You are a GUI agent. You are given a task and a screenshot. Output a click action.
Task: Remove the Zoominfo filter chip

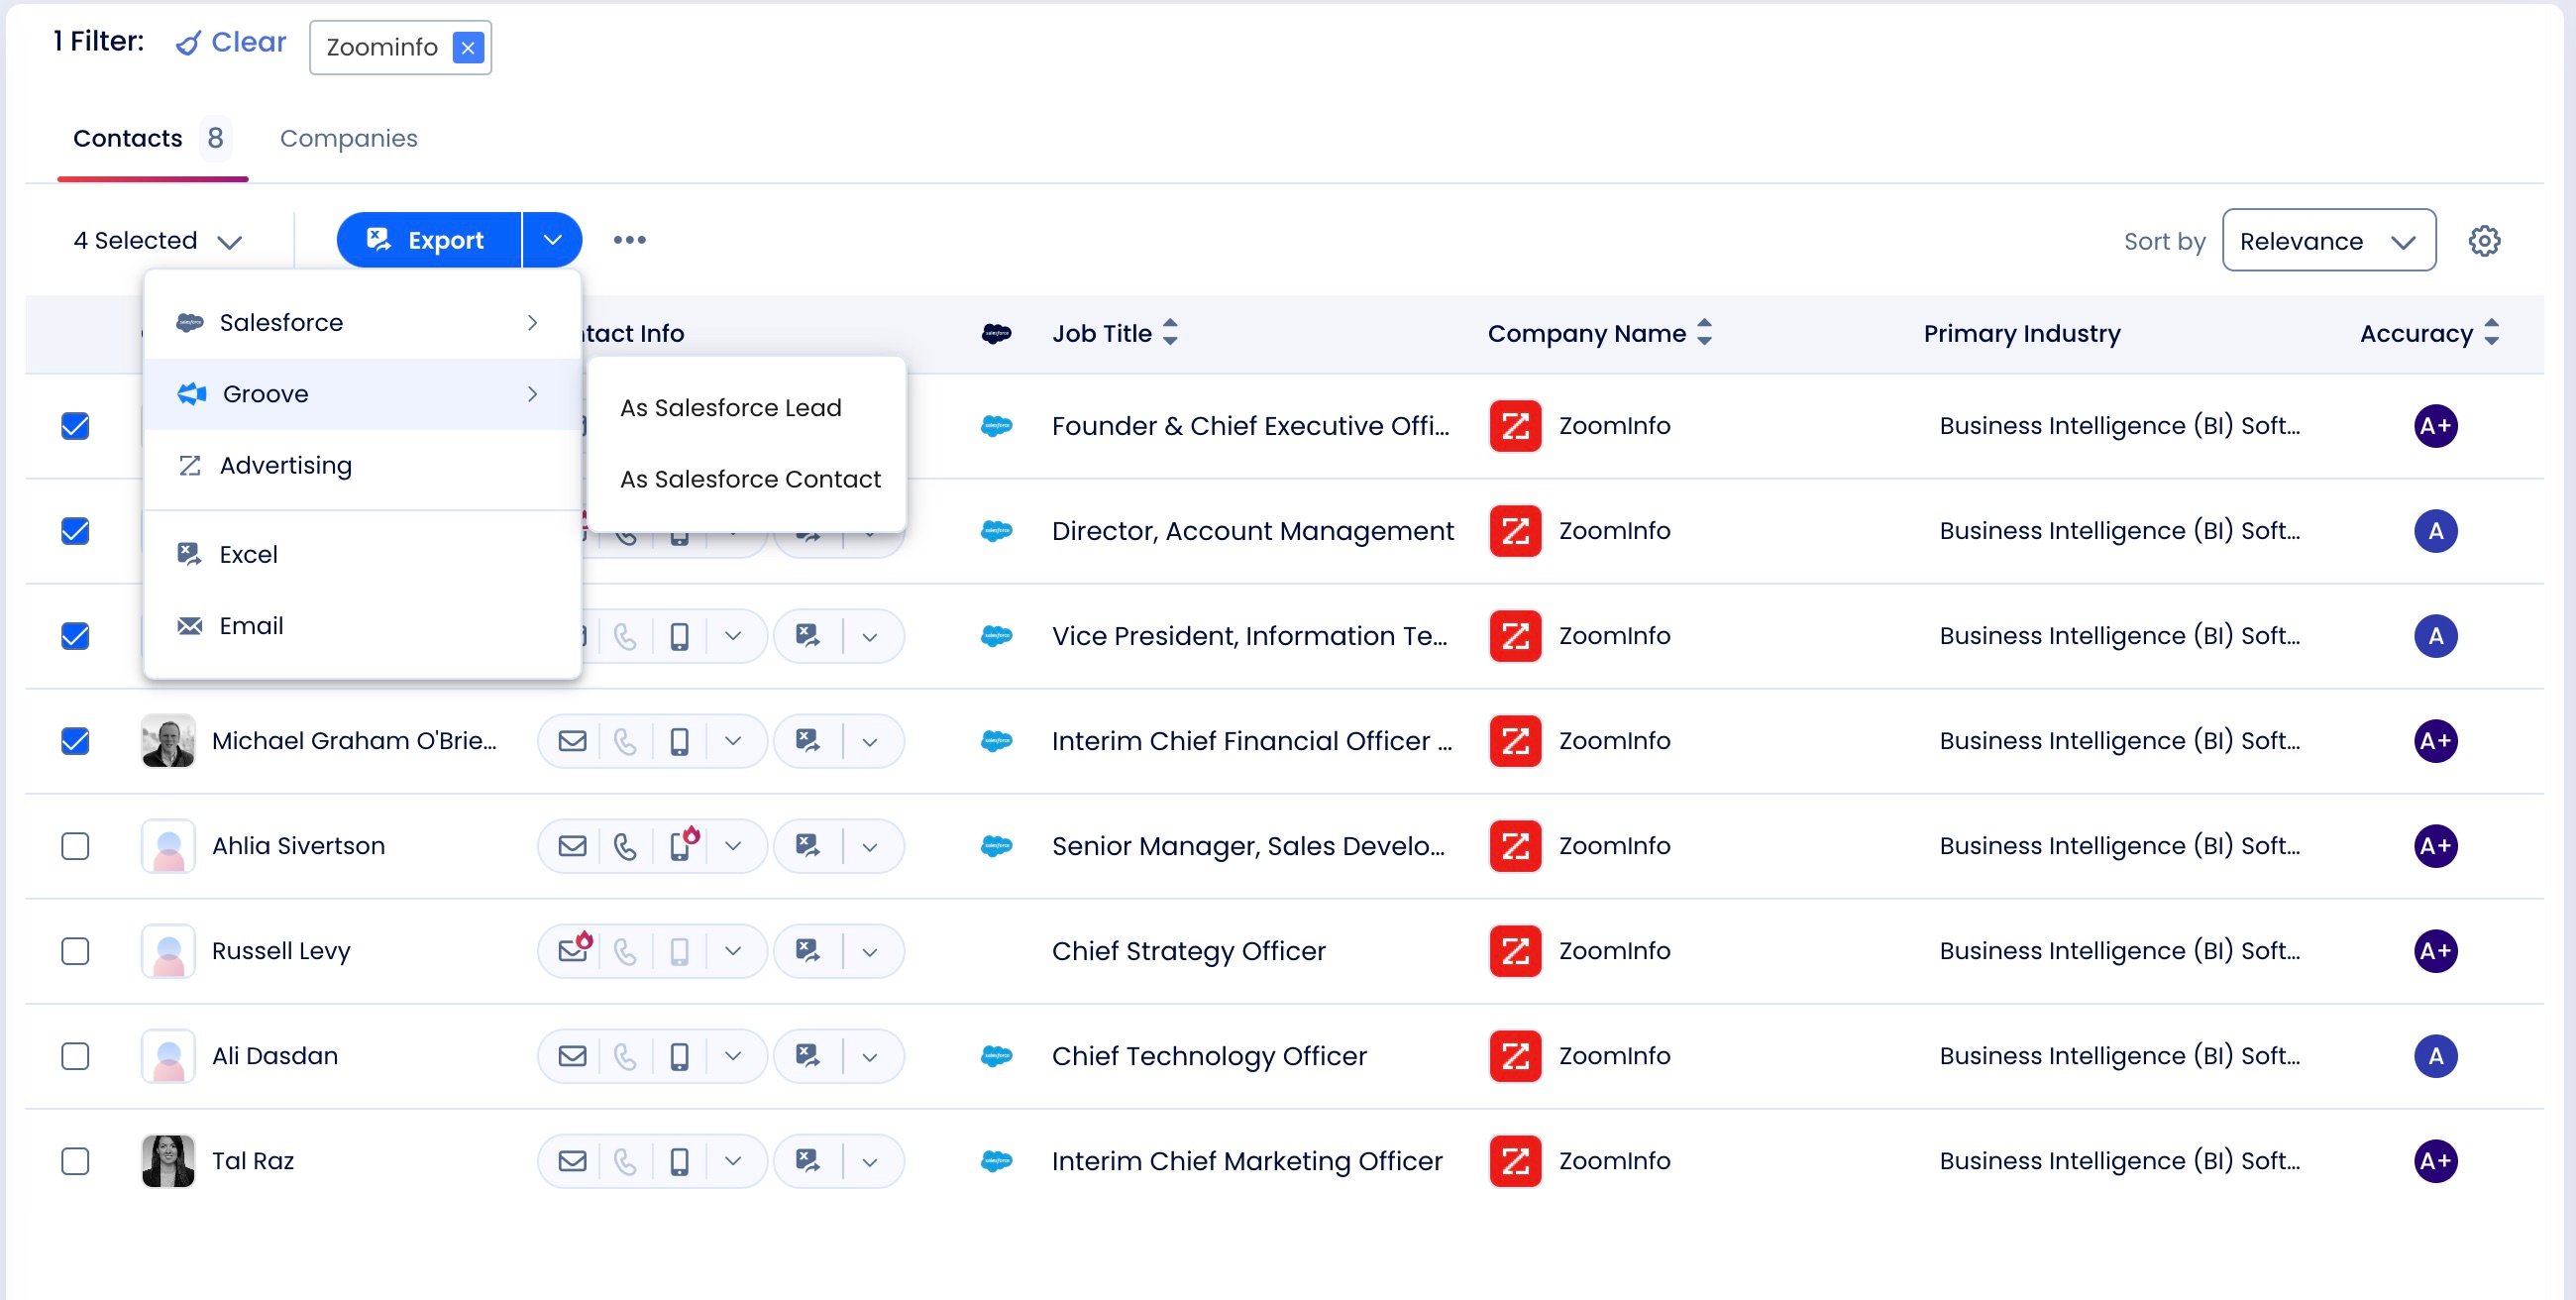pyautogui.click(x=468, y=47)
